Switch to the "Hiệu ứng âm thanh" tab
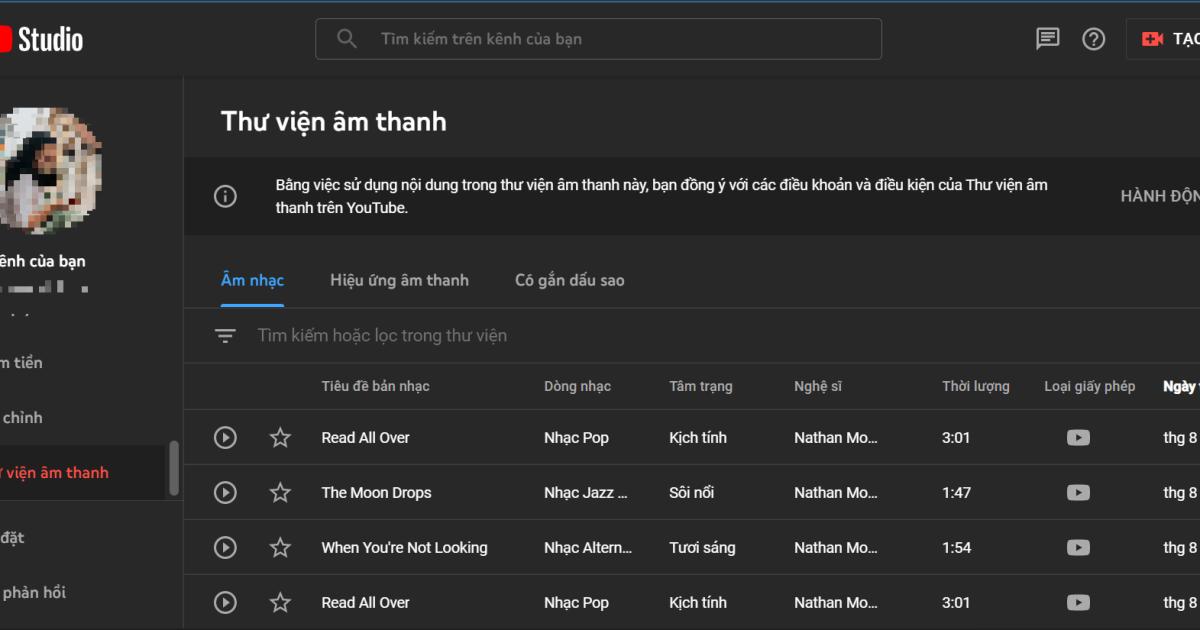1200x630 pixels. click(x=399, y=280)
